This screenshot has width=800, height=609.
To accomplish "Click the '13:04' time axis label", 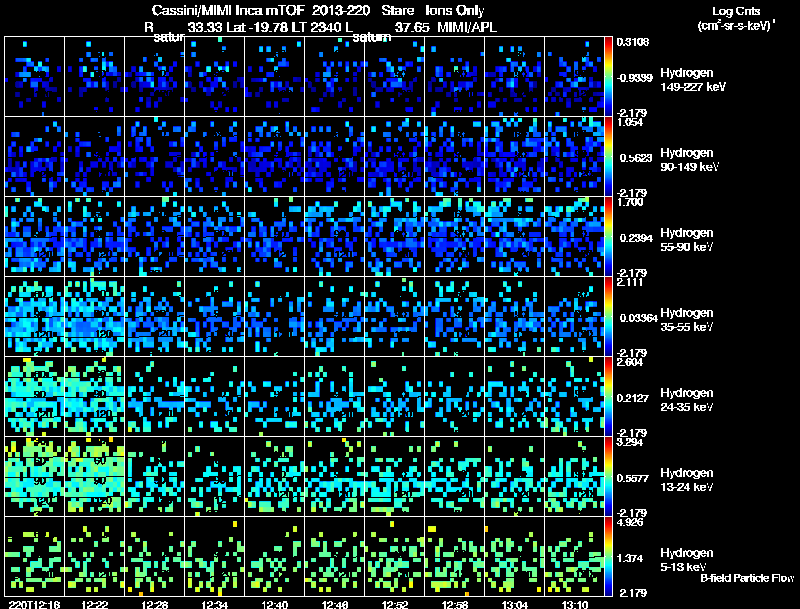I will 515,604.
